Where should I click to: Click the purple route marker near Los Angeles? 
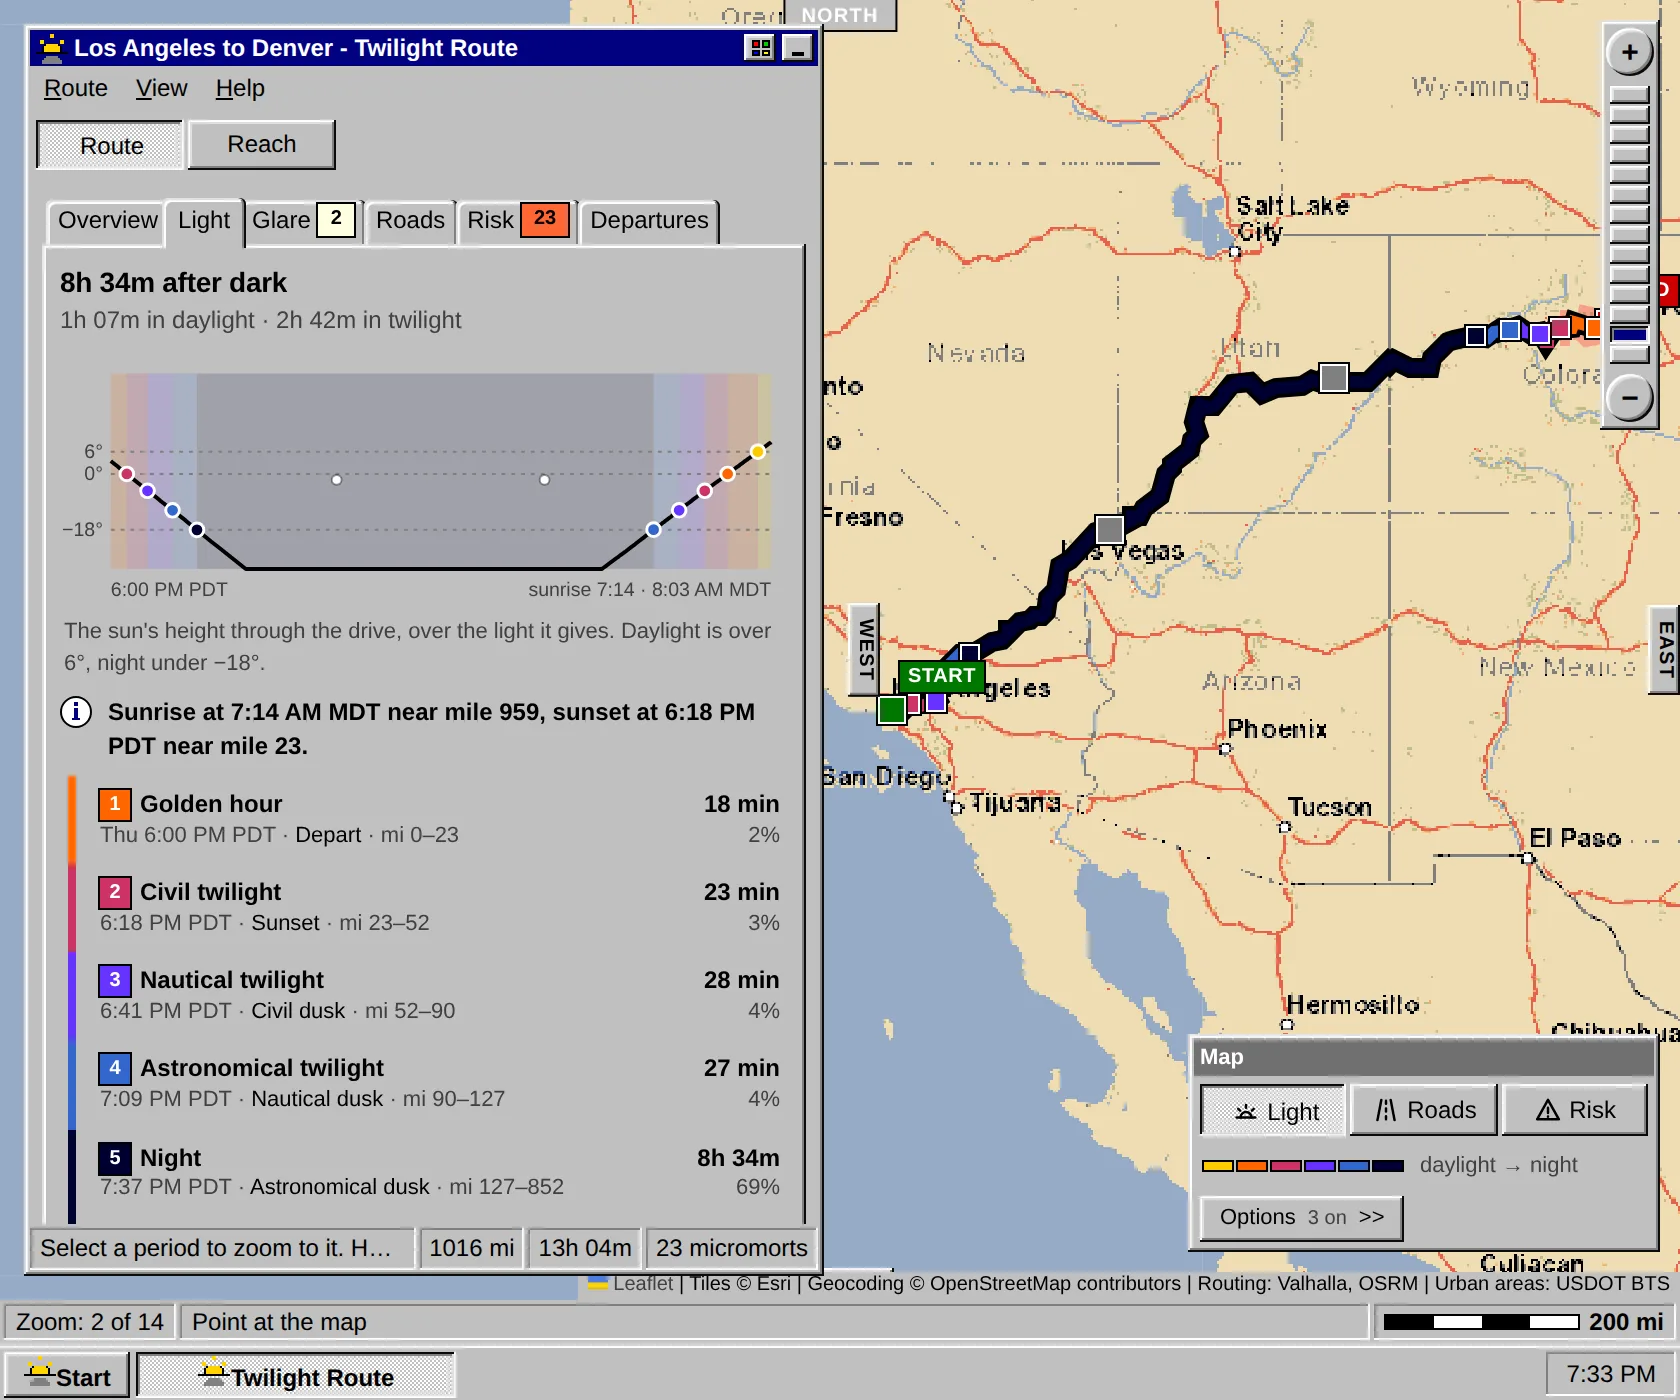936,702
